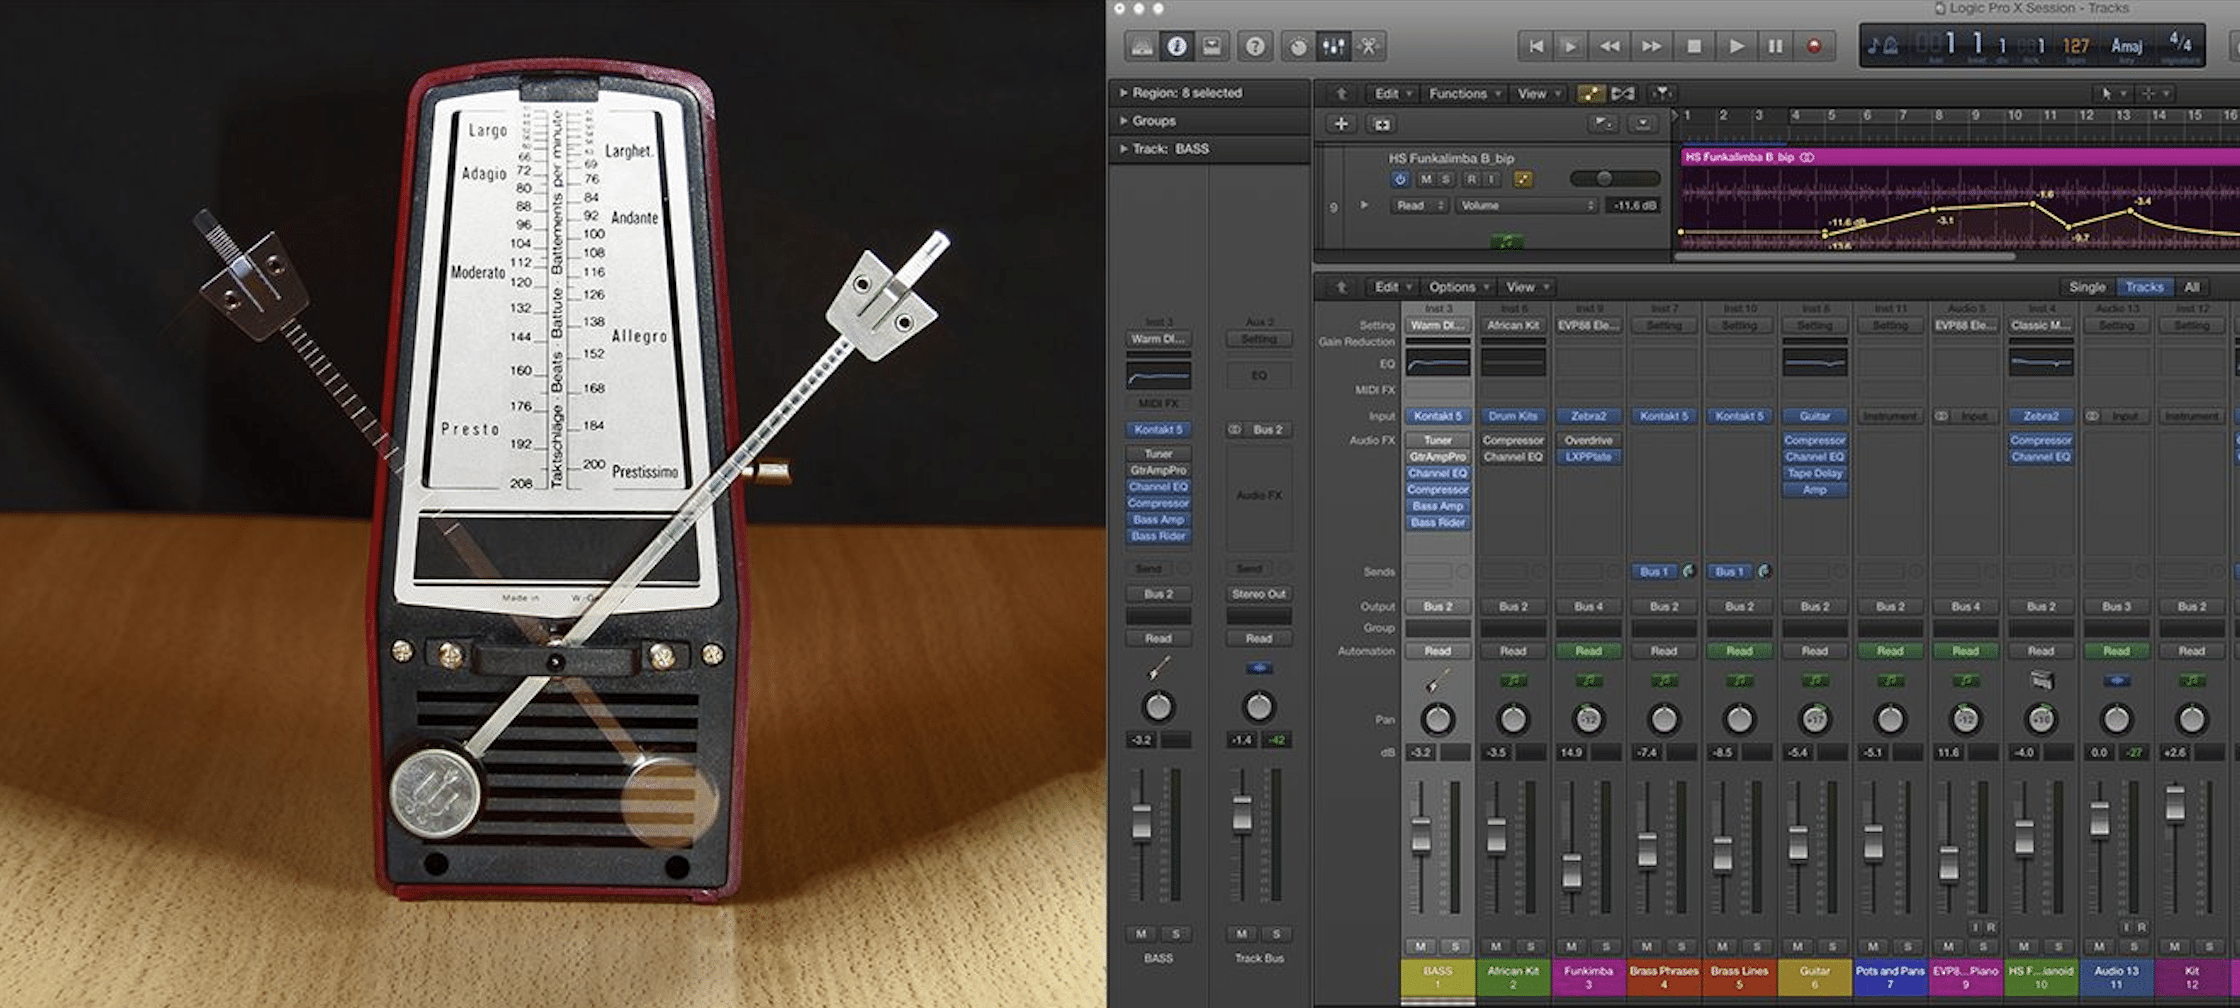Screen dimensions: 2240x1008
Task: Toggle the Mixer faders button
Action: coord(1333,46)
